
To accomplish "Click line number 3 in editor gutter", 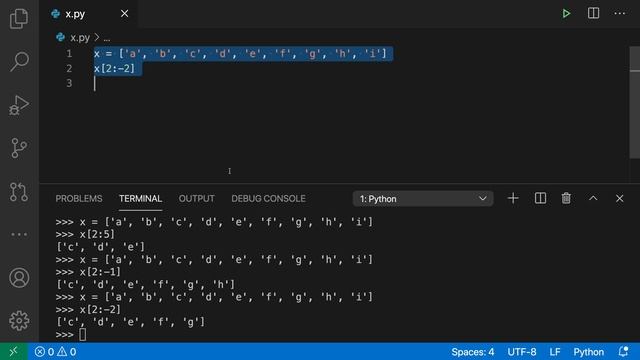I will coord(69,83).
